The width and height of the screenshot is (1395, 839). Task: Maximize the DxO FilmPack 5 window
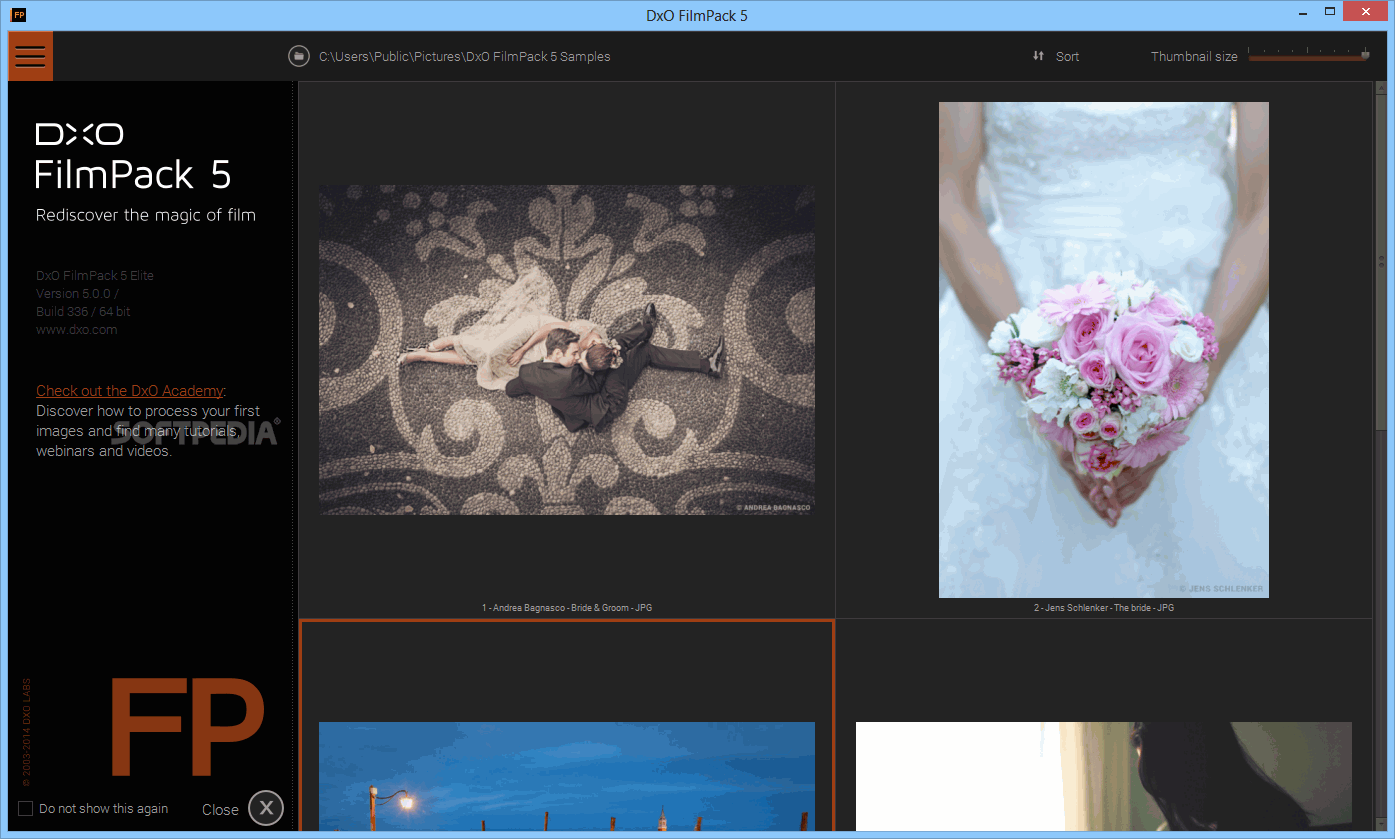point(1330,12)
